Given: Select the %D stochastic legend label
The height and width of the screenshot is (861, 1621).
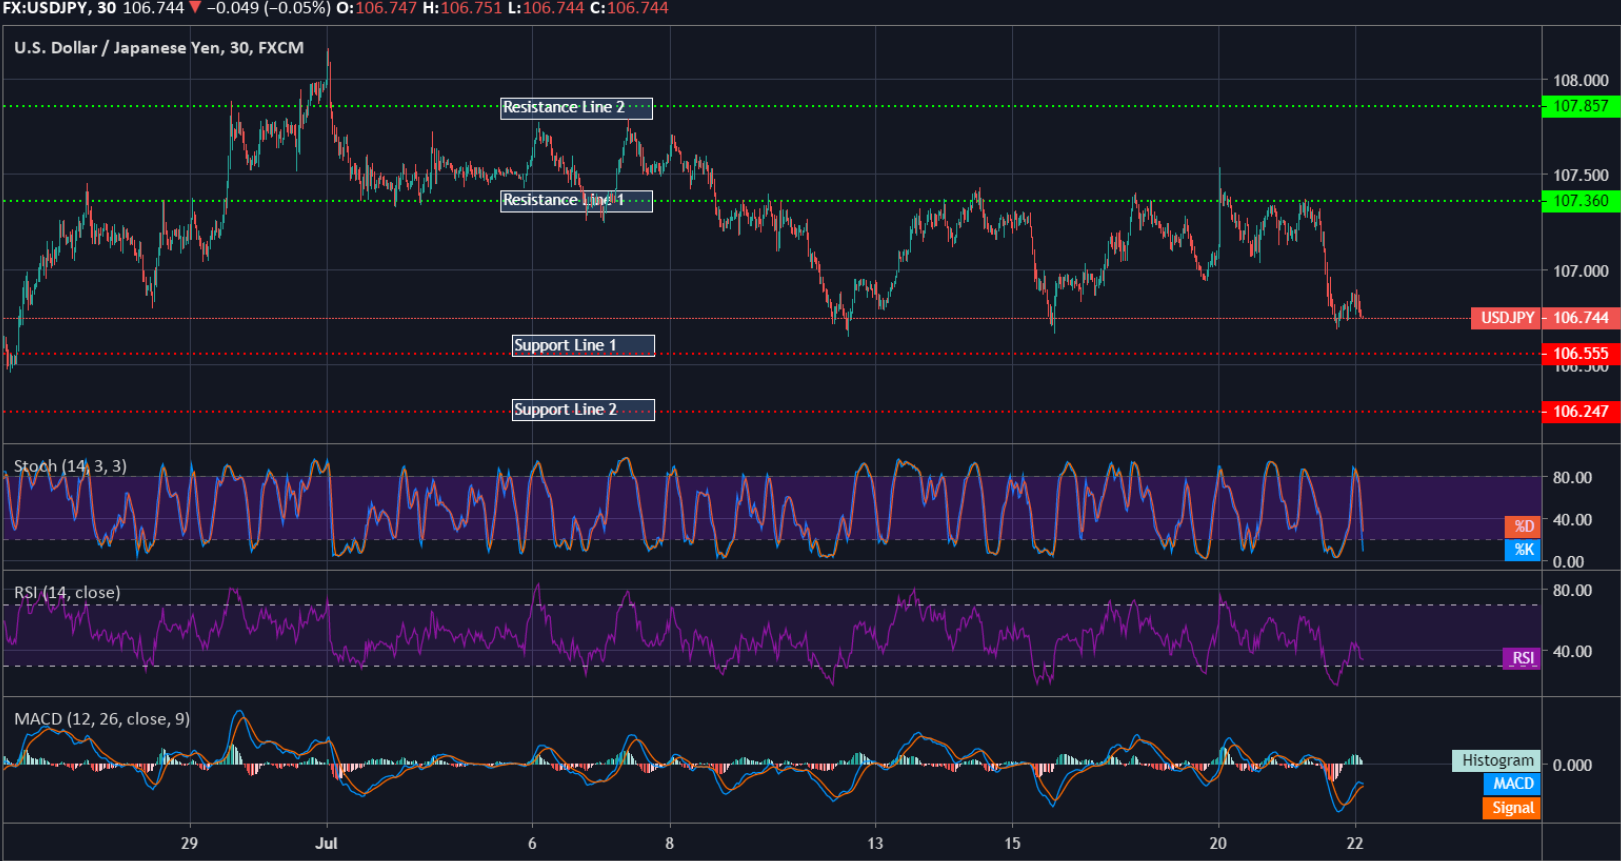Looking at the screenshot, I should pyautogui.click(x=1523, y=526).
